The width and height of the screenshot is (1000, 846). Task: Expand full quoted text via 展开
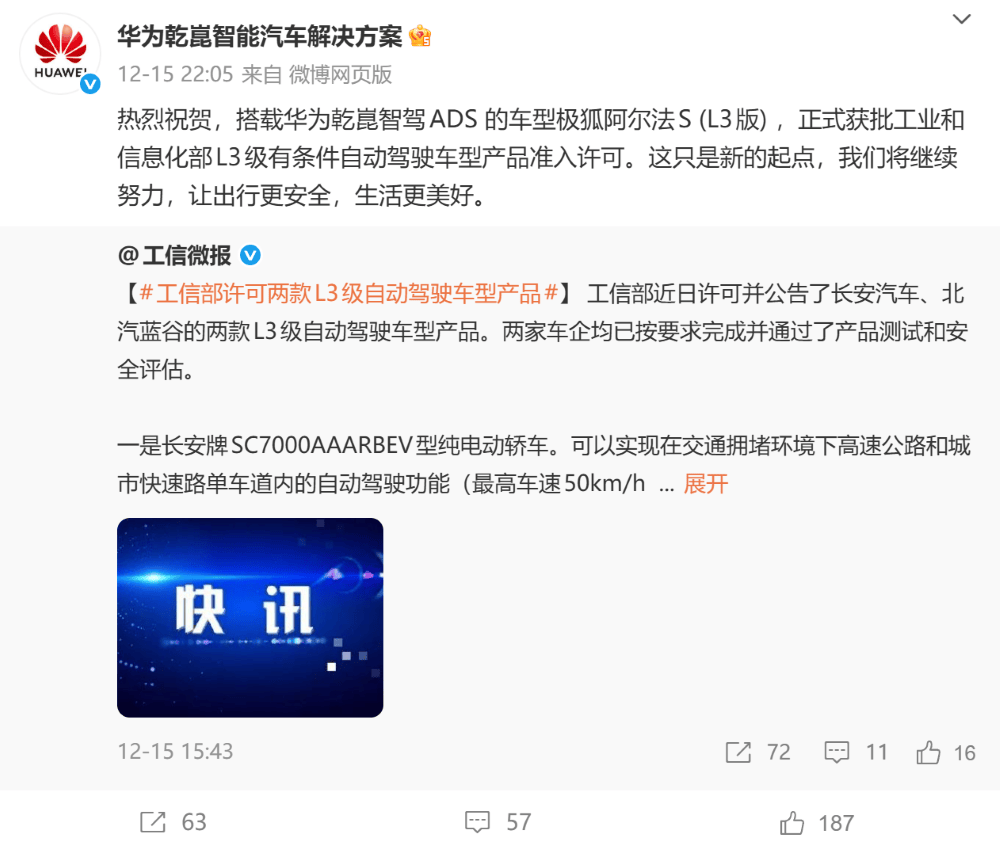pyautogui.click(x=705, y=484)
